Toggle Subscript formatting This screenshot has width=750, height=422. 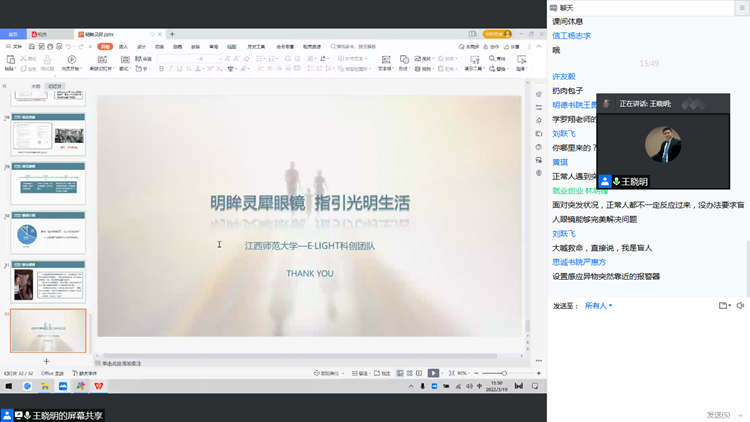pos(219,69)
